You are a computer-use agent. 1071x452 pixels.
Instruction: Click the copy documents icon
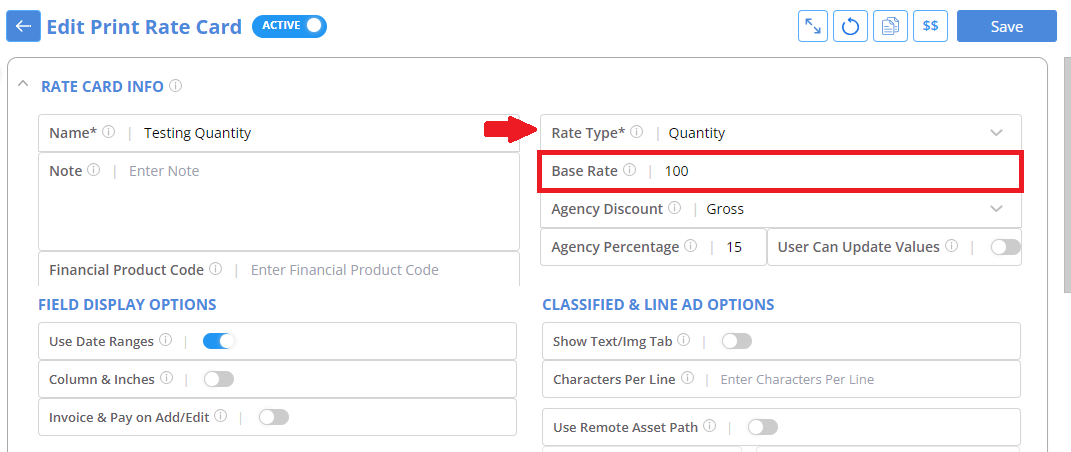(x=890, y=27)
